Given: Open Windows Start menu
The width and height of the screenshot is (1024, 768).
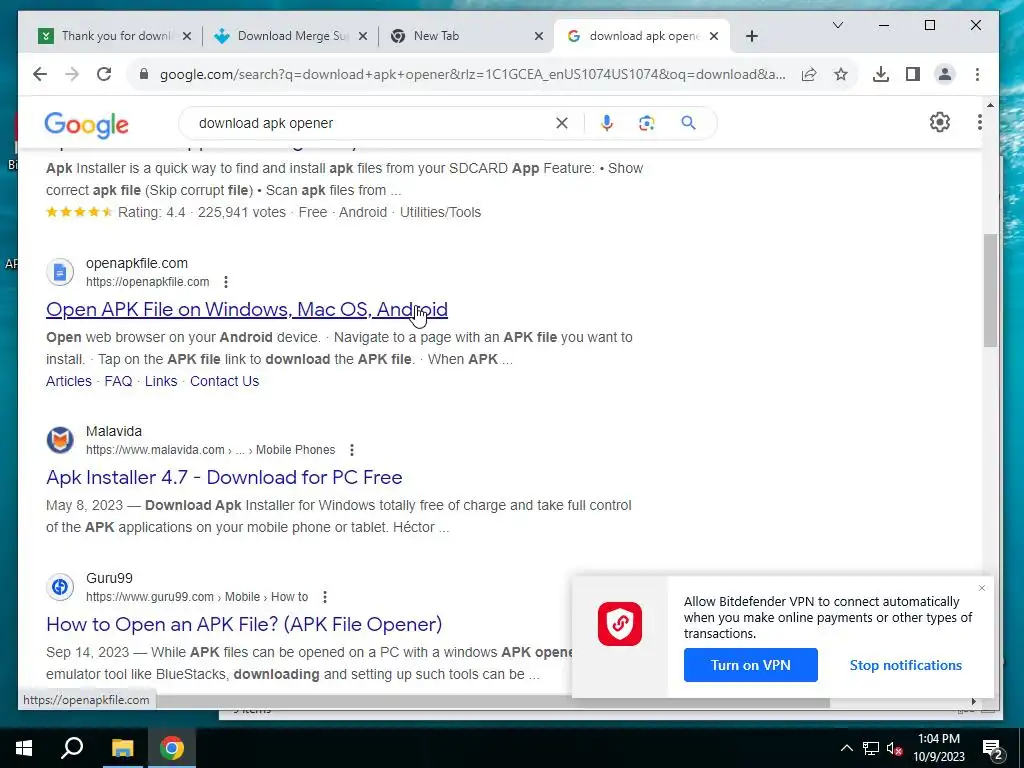Looking at the screenshot, I should pyautogui.click(x=24, y=748).
